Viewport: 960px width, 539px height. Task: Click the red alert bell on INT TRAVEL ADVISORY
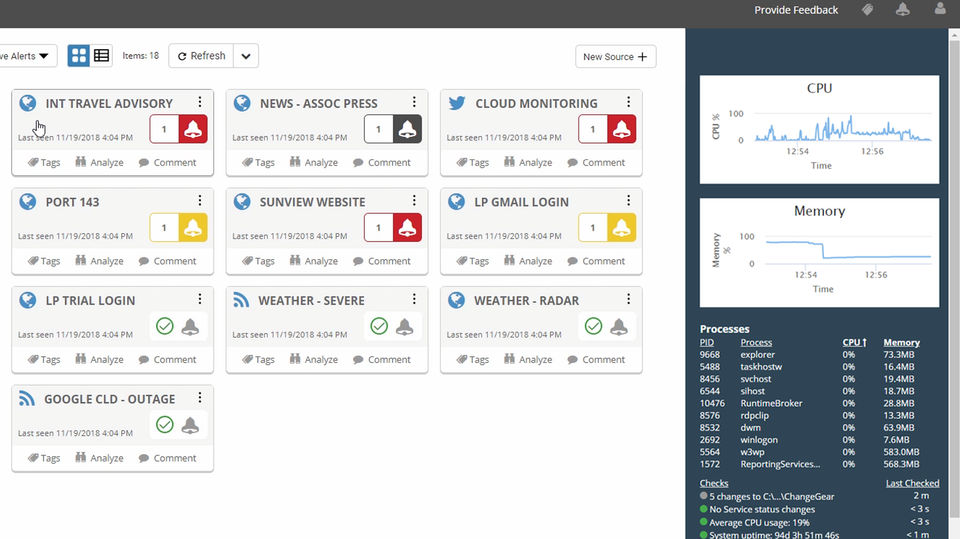point(193,129)
